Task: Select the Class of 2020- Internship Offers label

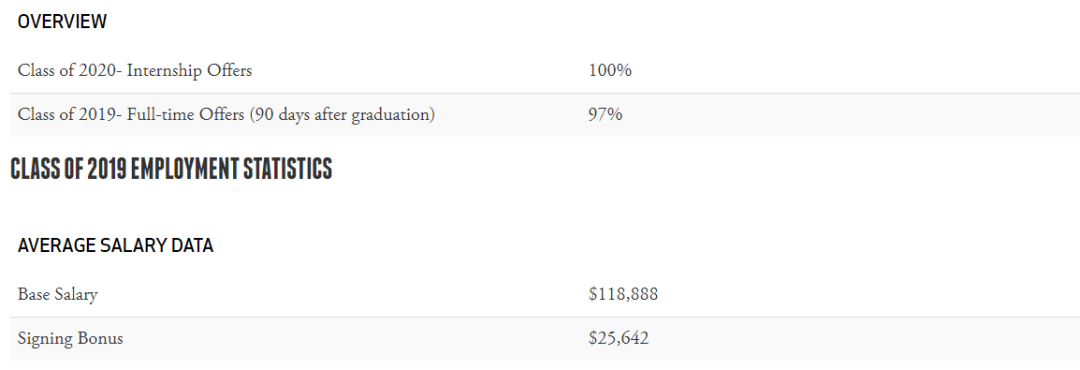Action: click(x=135, y=70)
